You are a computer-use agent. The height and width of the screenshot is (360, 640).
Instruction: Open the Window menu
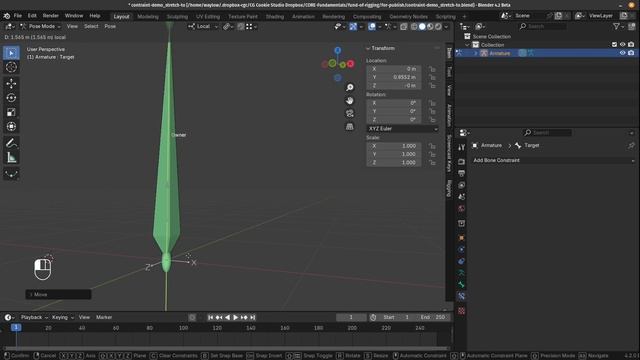(x=74, y=16)
